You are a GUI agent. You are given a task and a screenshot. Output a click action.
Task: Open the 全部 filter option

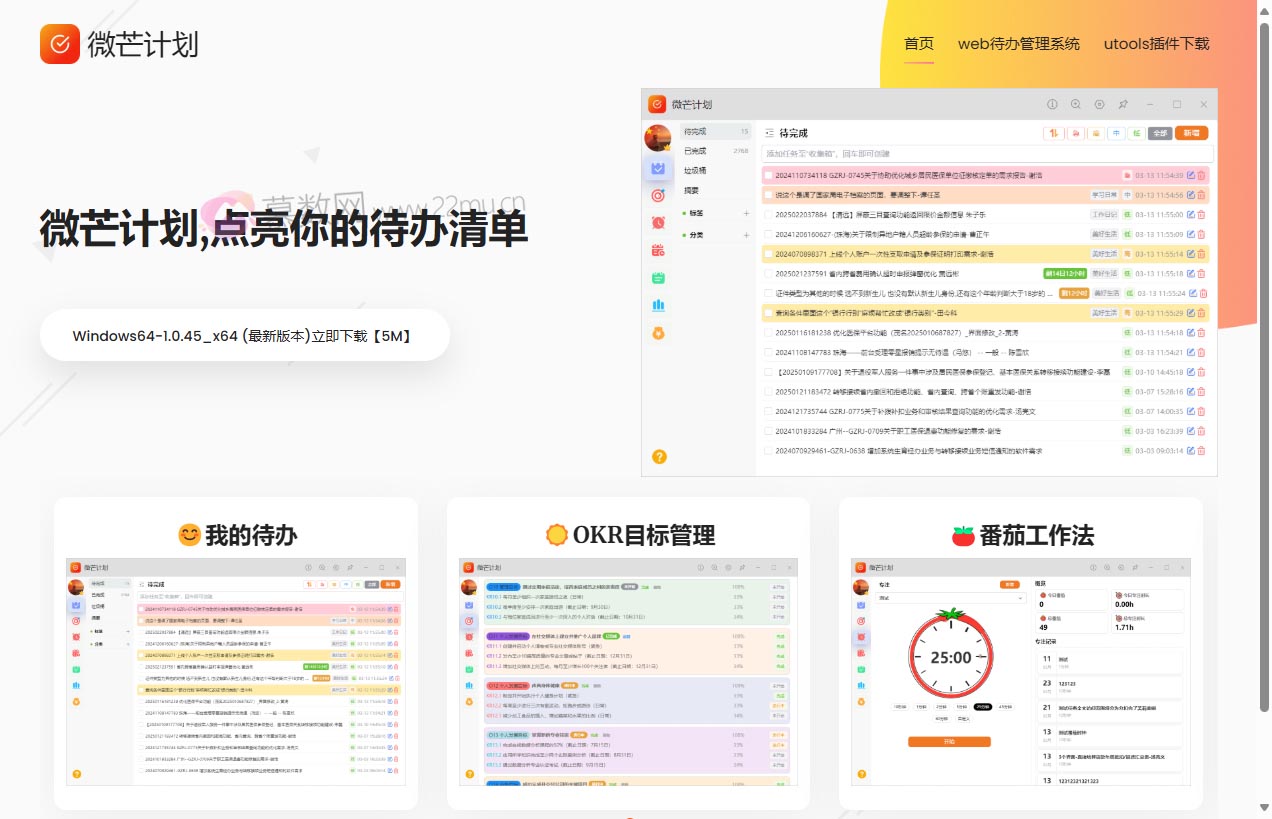(x=1158, y=132)
